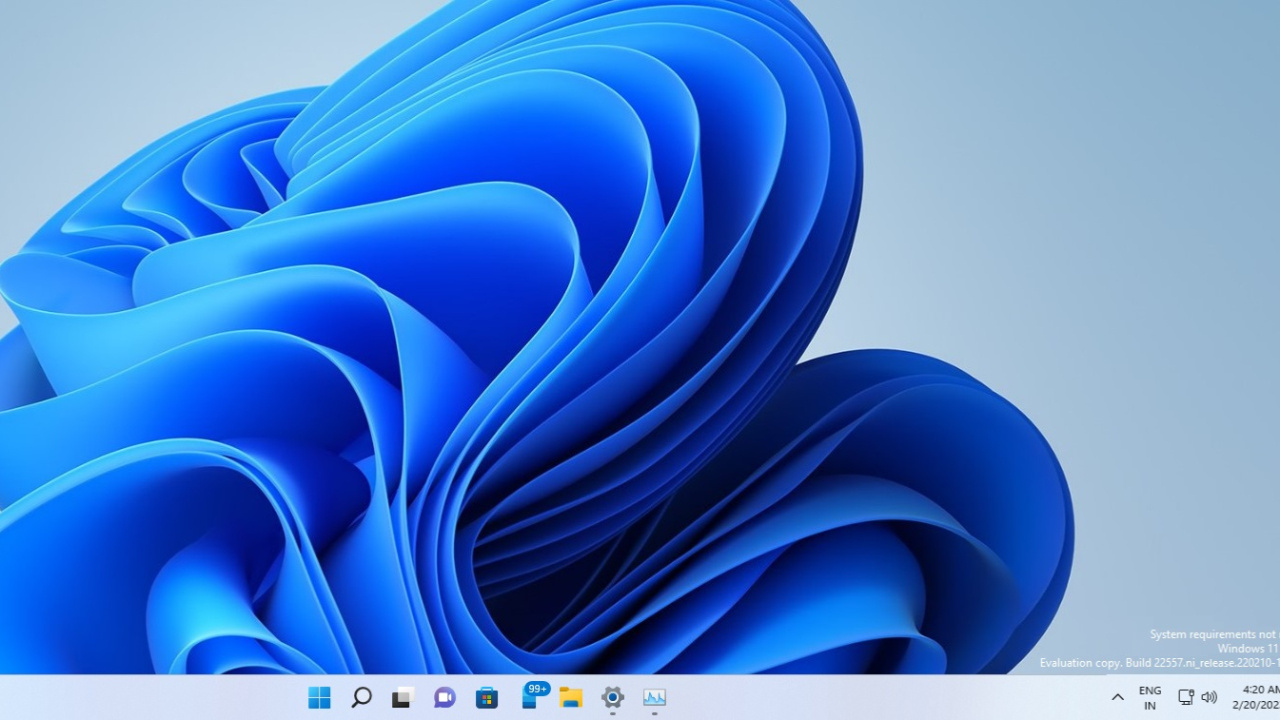Click the speaker volume tray icon

click(x=1209, y=697)
